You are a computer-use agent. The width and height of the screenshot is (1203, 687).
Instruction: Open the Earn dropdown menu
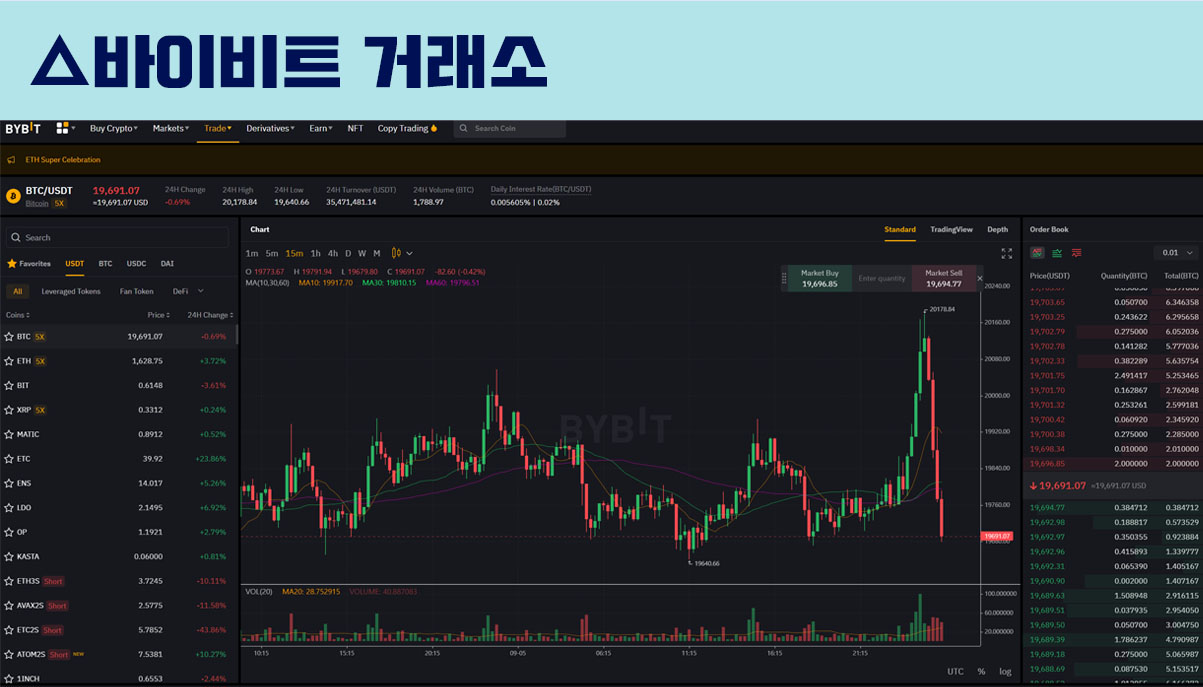(x=322, y=128)
